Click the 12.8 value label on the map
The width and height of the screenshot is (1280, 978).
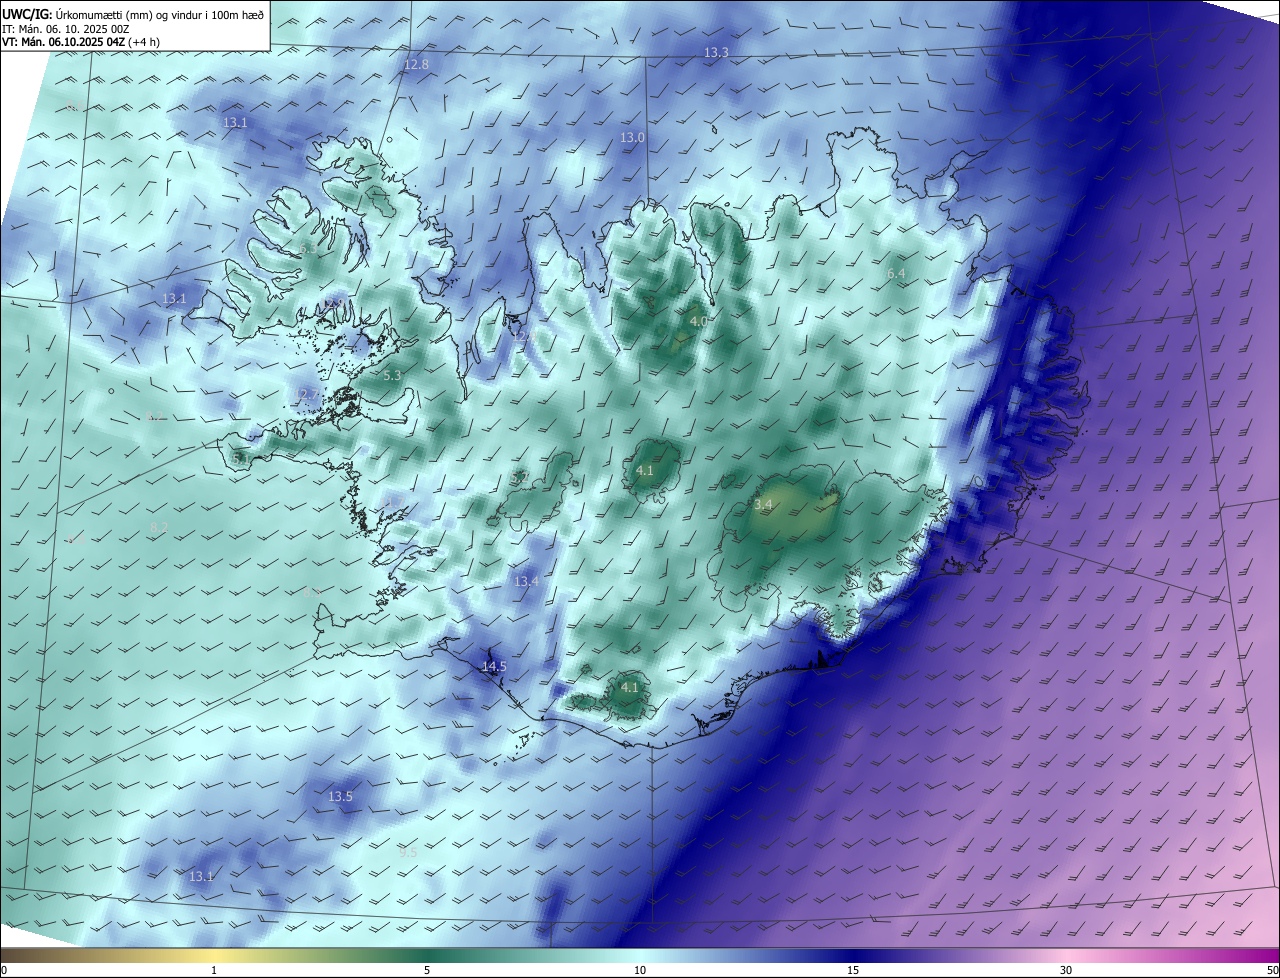[416, 64]
